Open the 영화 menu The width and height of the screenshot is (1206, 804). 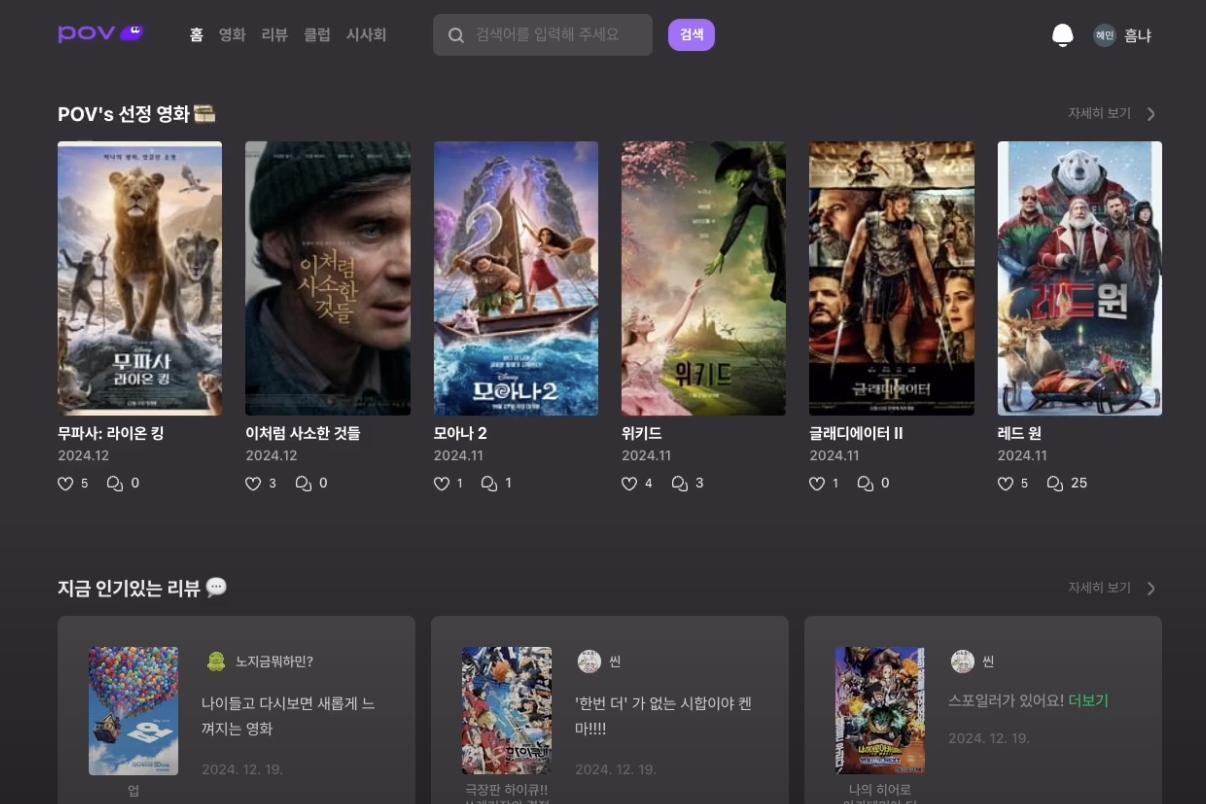coord(232,35)
